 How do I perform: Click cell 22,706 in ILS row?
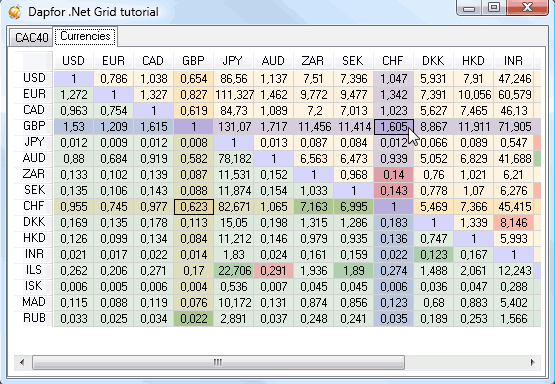[234, 271]
